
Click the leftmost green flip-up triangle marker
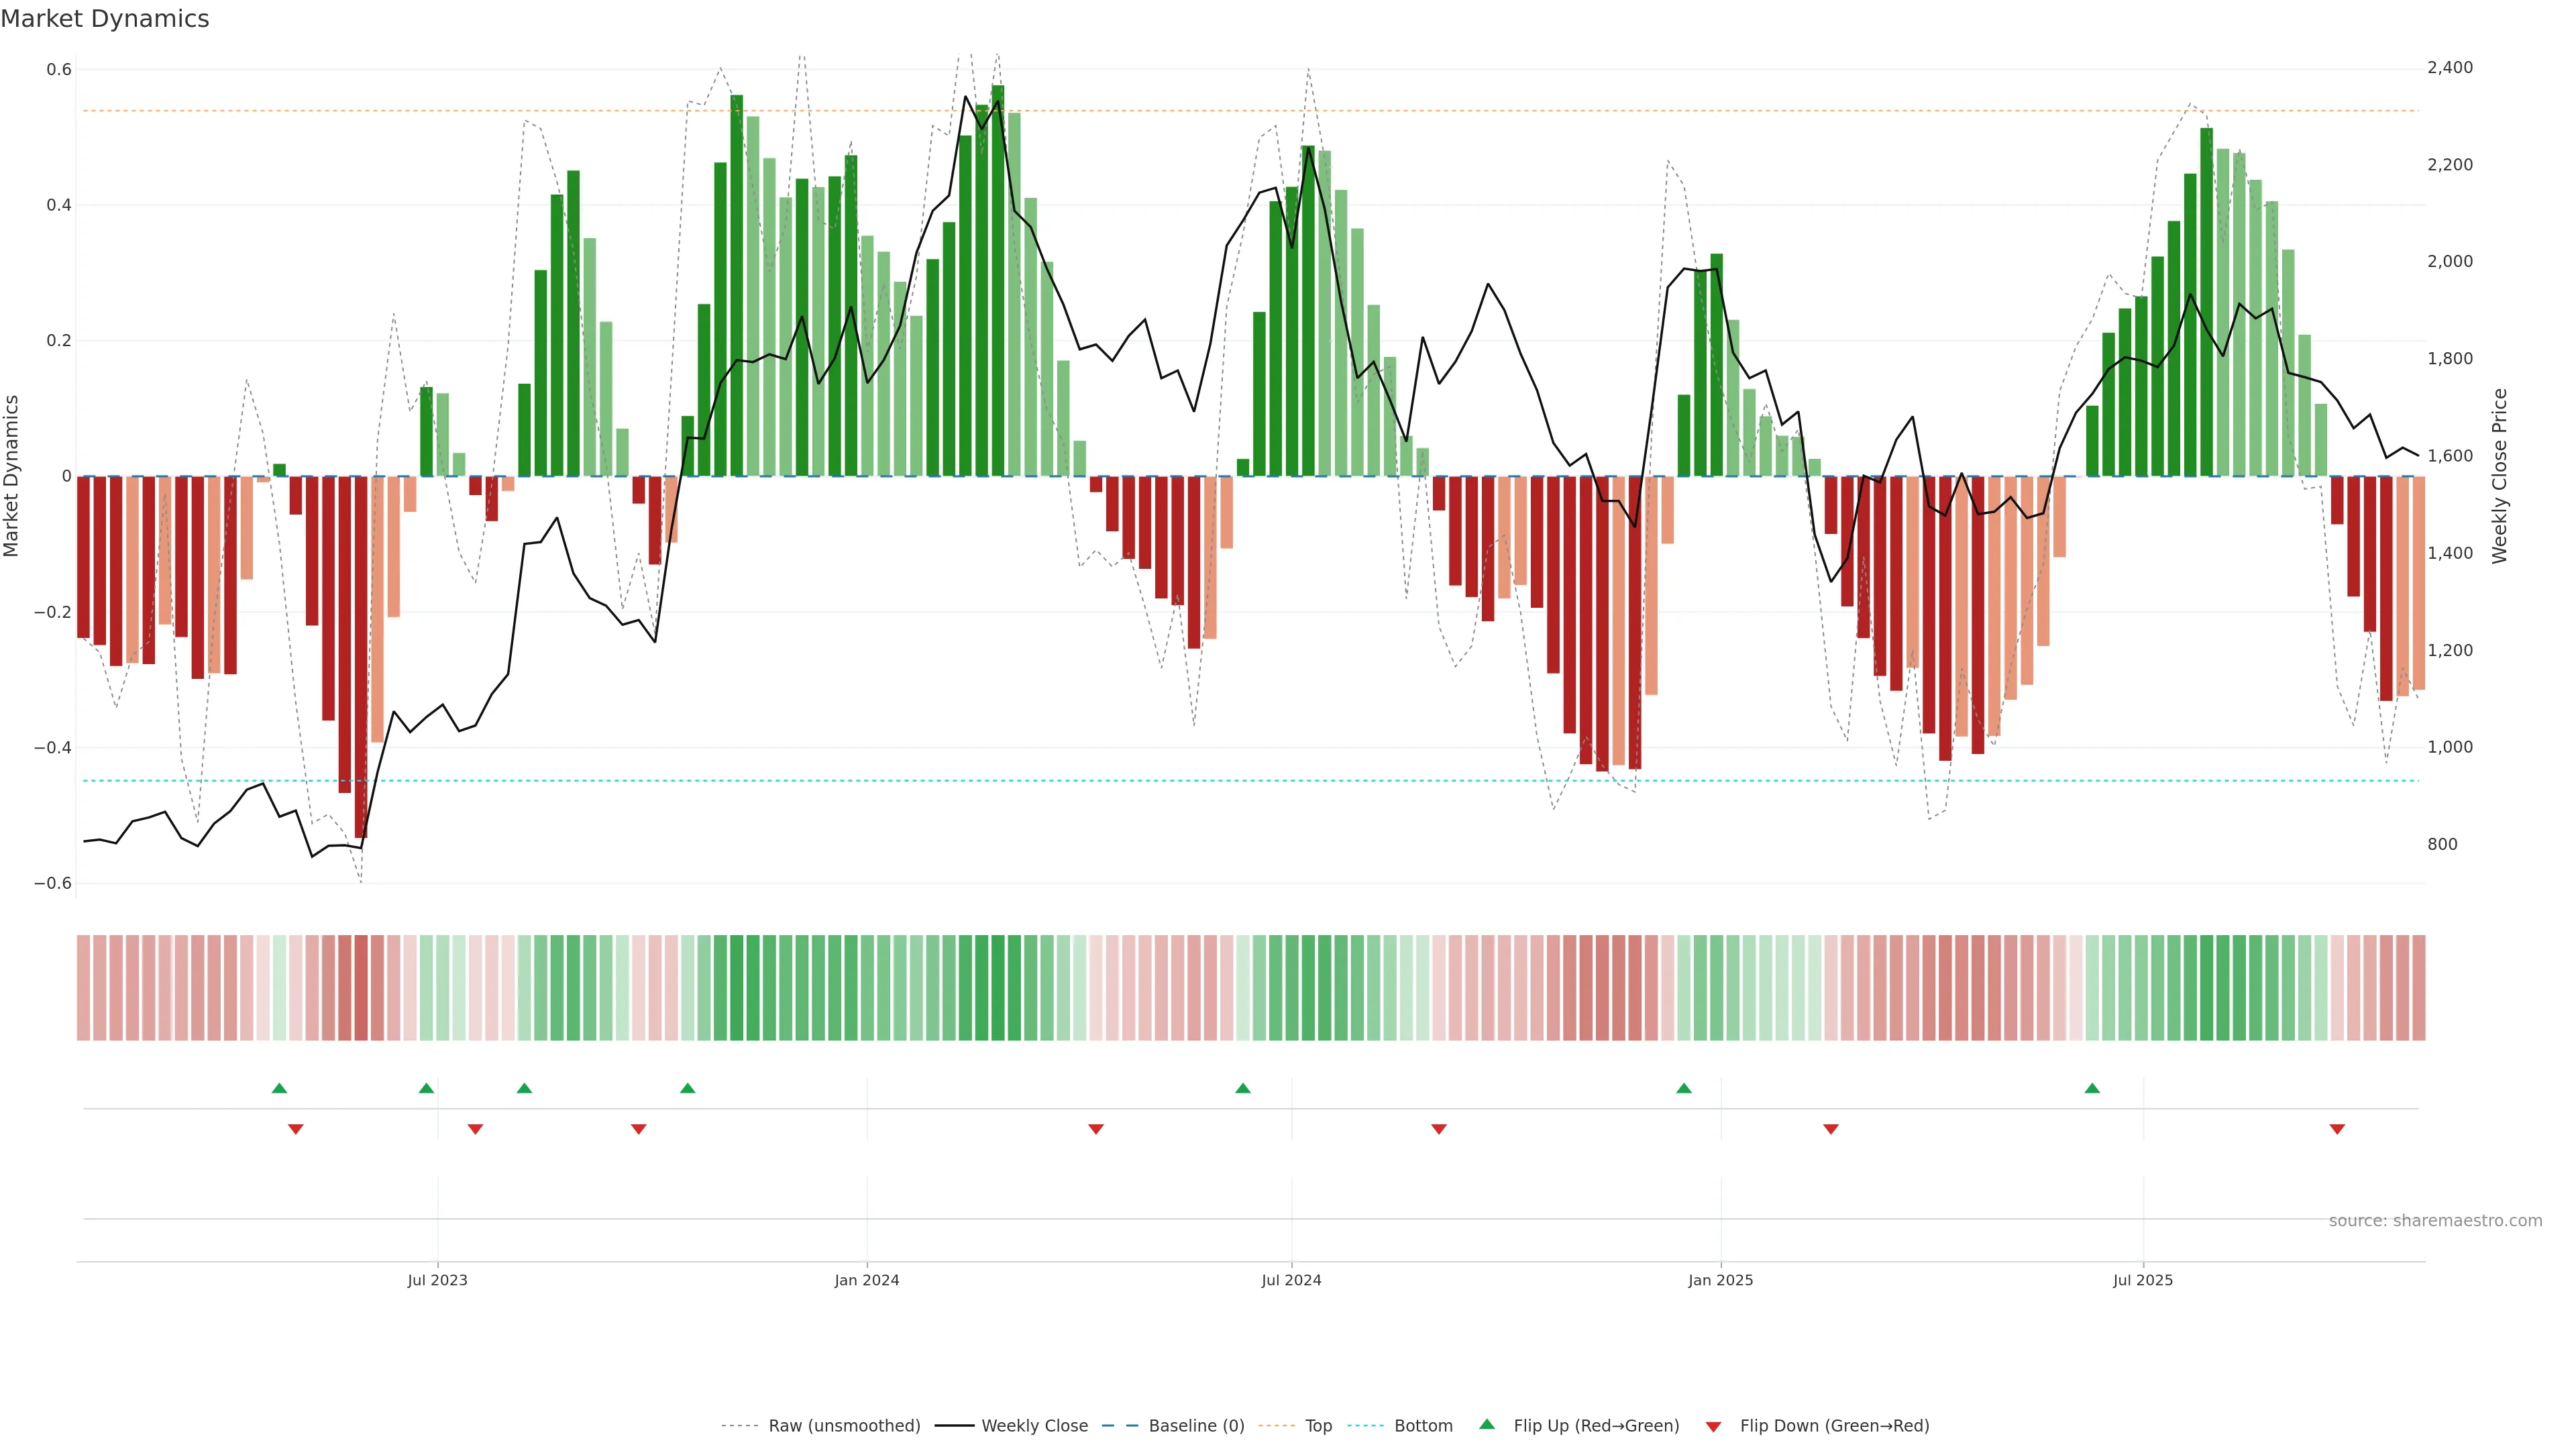279,1088
